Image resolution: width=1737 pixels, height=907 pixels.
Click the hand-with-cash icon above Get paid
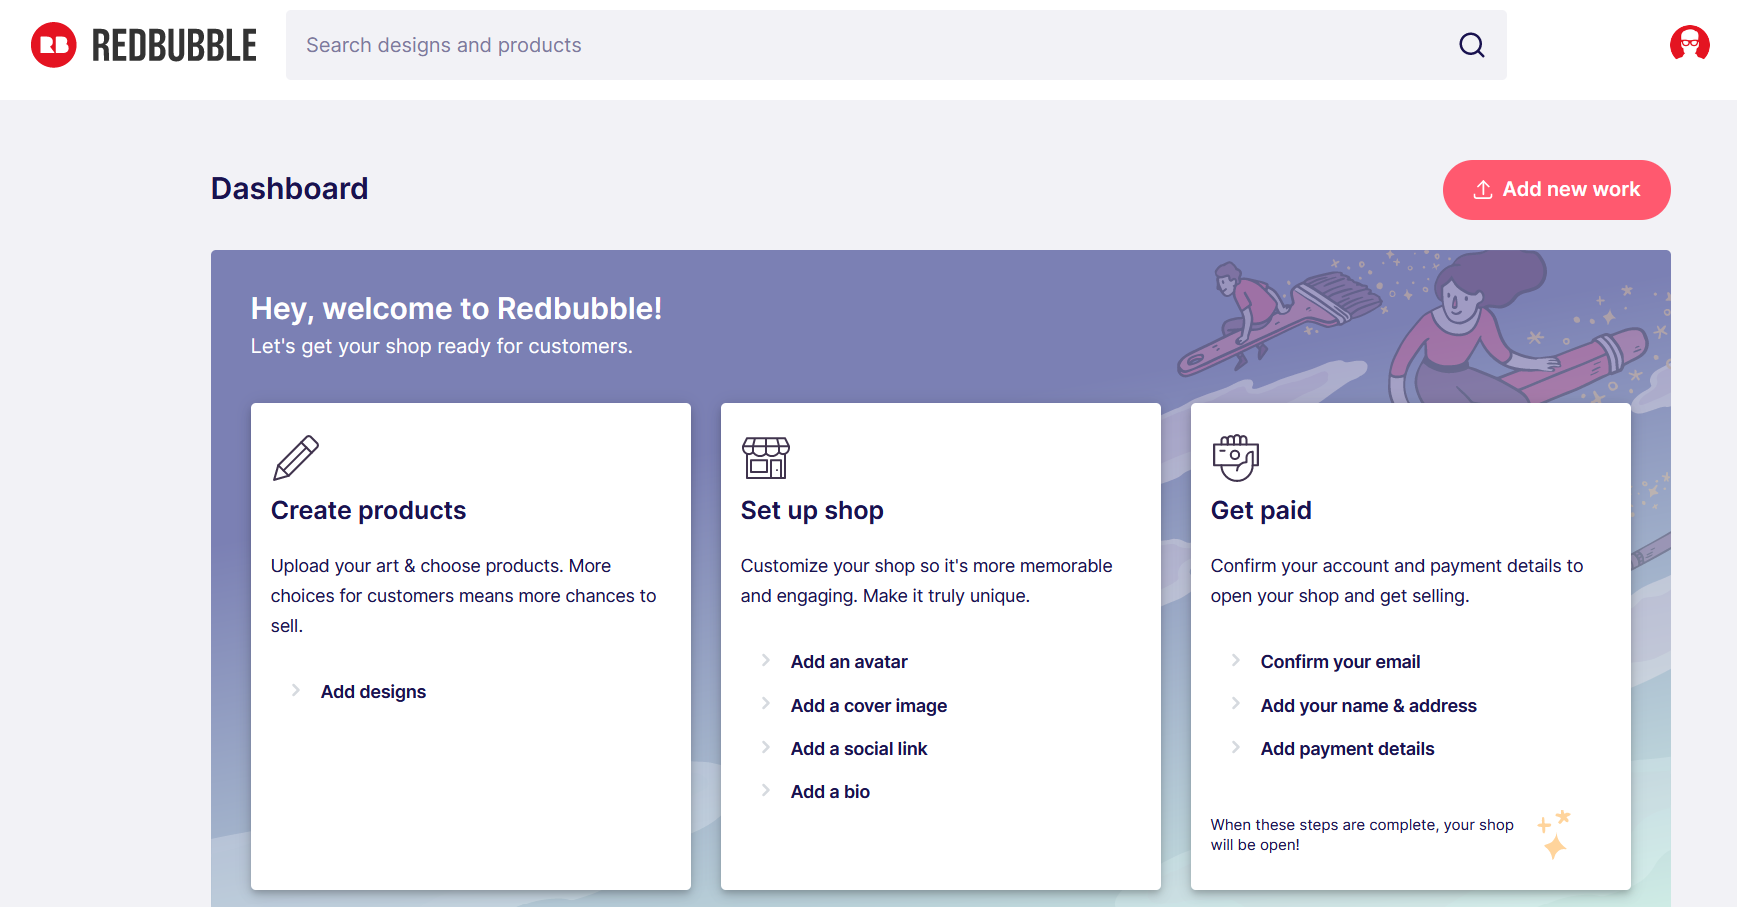coord(1235,458)
